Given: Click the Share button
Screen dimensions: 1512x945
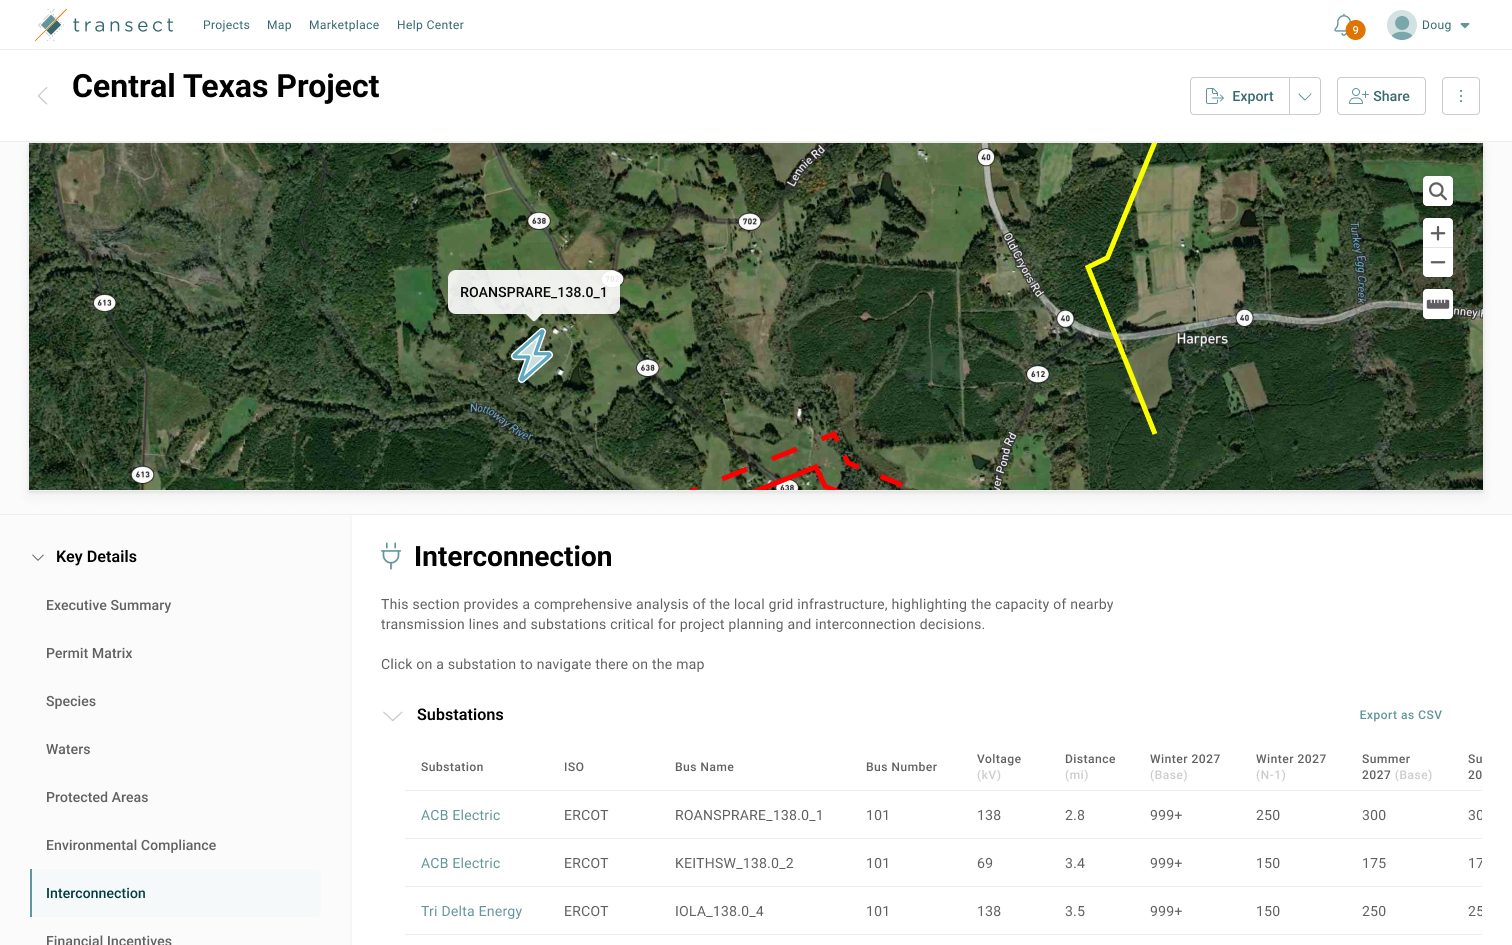Looking at the screenshot, I should [x=1380, y=96].
